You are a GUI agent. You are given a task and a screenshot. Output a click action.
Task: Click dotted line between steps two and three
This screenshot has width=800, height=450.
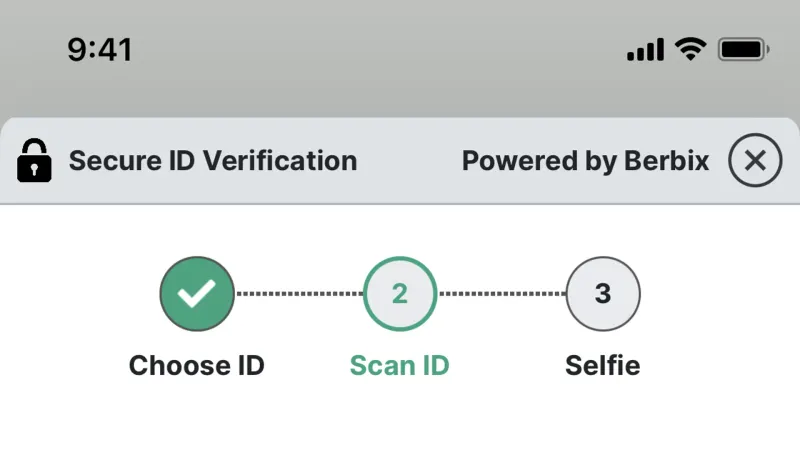pos(502,293)
